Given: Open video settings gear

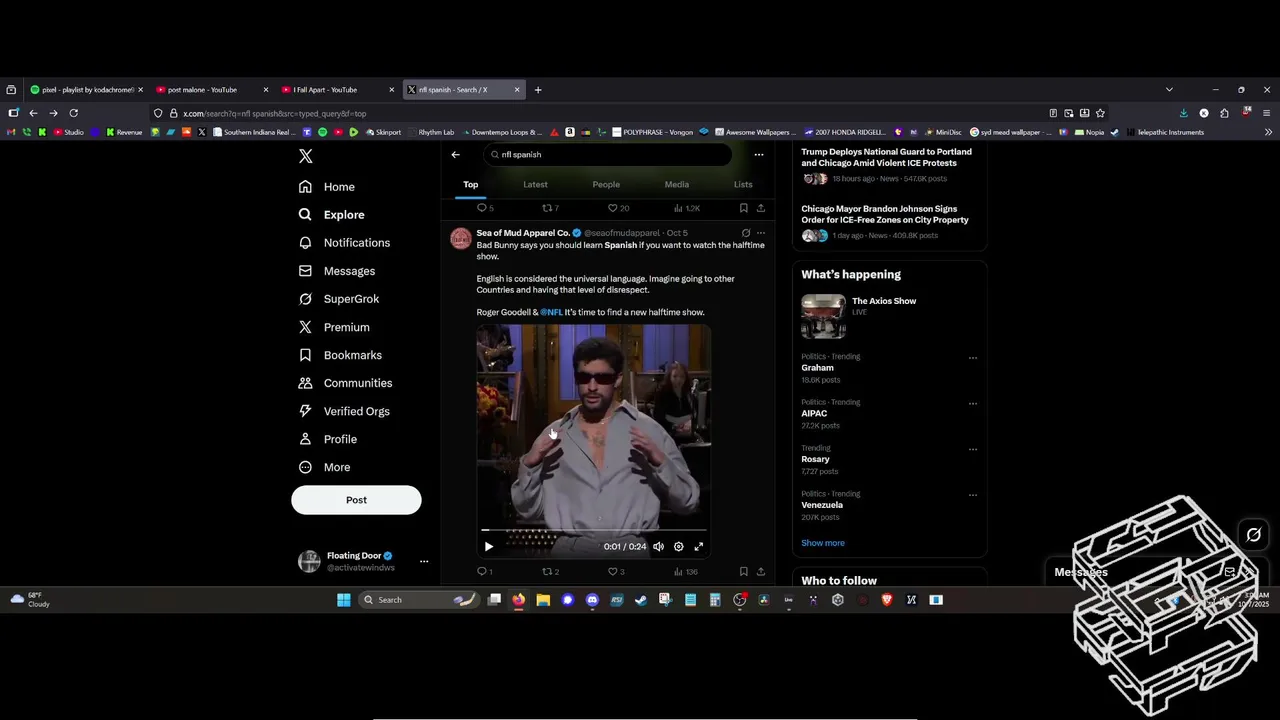Looking at the screenshot, I should point(679,547).
